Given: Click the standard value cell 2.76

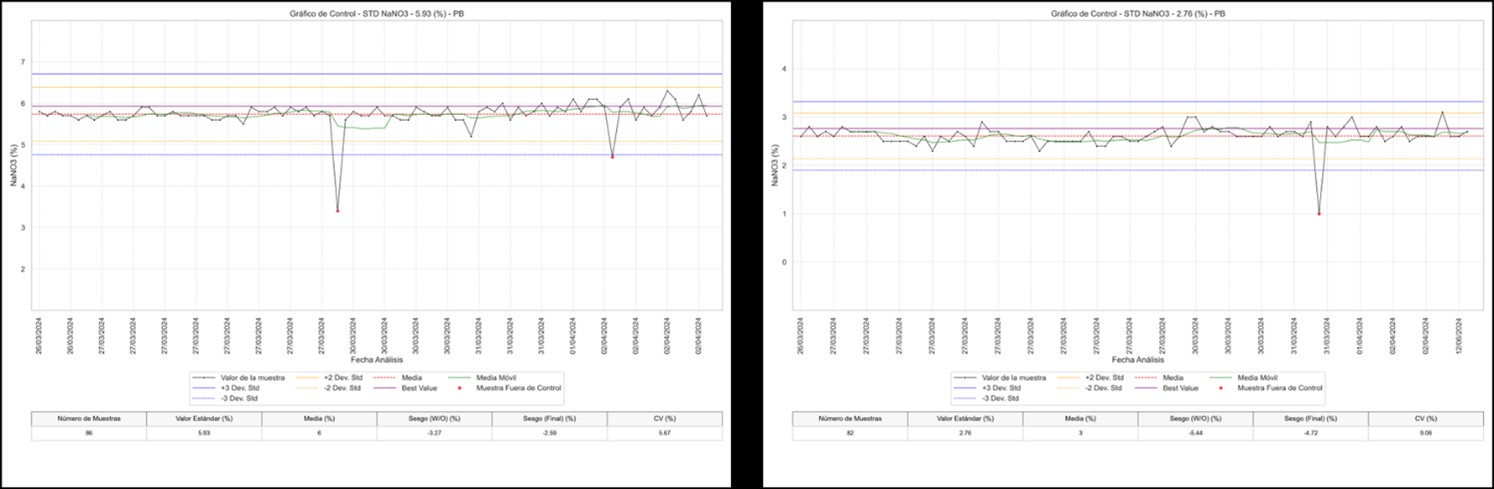Looking at the screenshot, I should (x=965, y=433).
